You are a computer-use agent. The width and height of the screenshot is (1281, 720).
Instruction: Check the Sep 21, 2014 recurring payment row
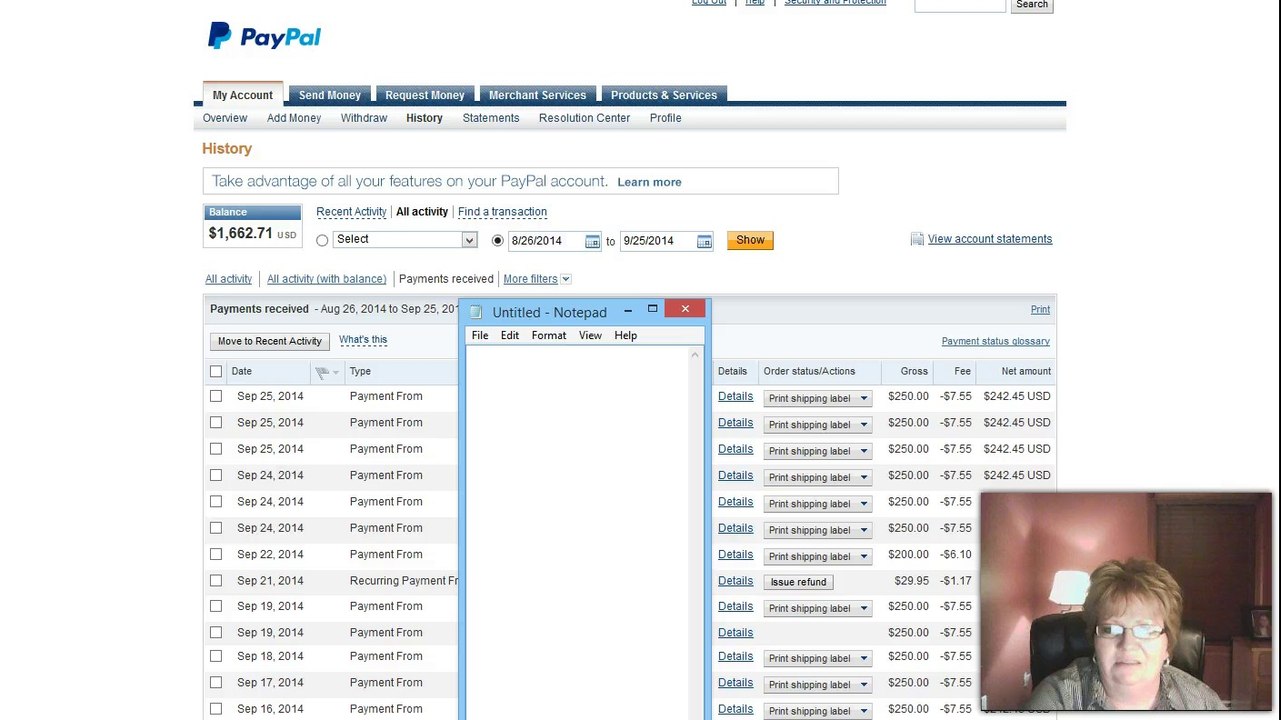pyautogui.click(x=216, y=580)
